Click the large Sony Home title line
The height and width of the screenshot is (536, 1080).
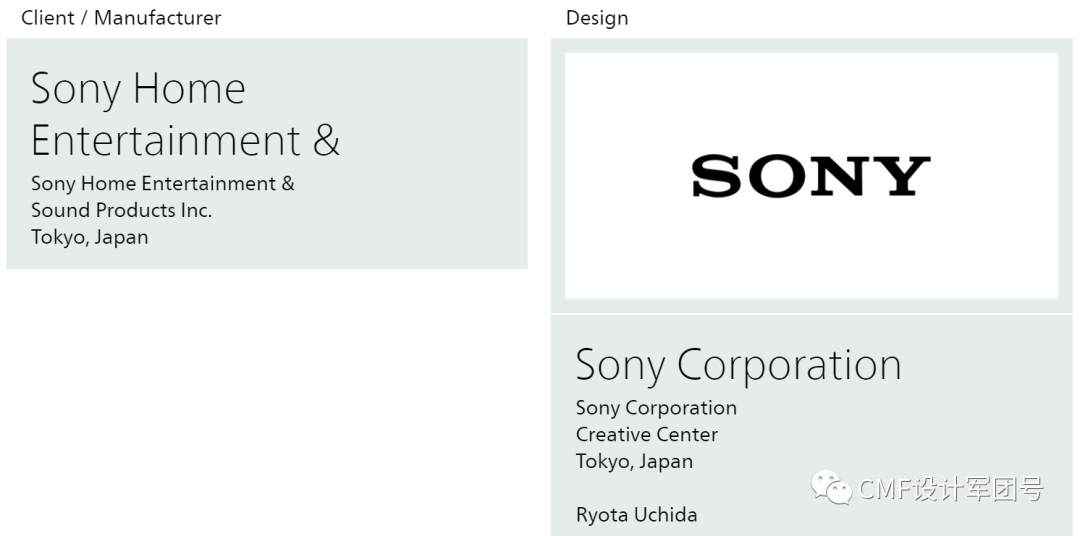click(138, 89)
